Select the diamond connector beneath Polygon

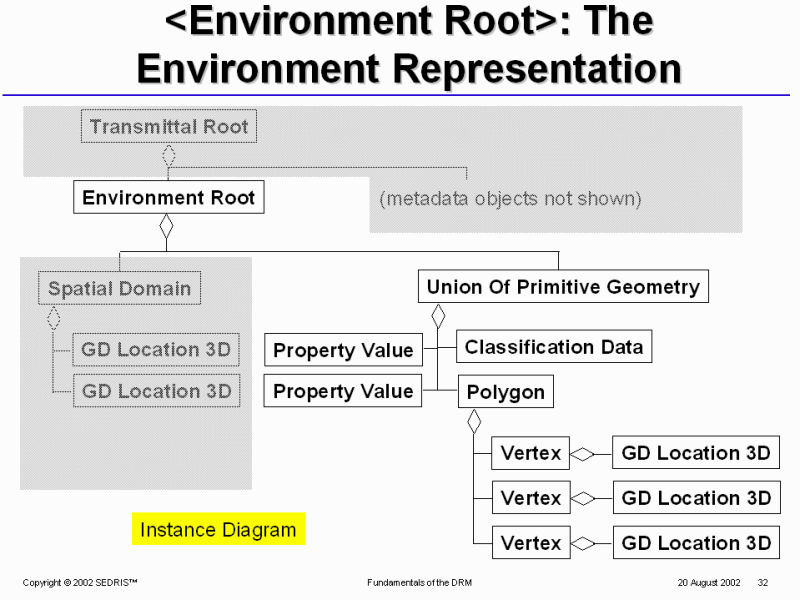[474, 420]
